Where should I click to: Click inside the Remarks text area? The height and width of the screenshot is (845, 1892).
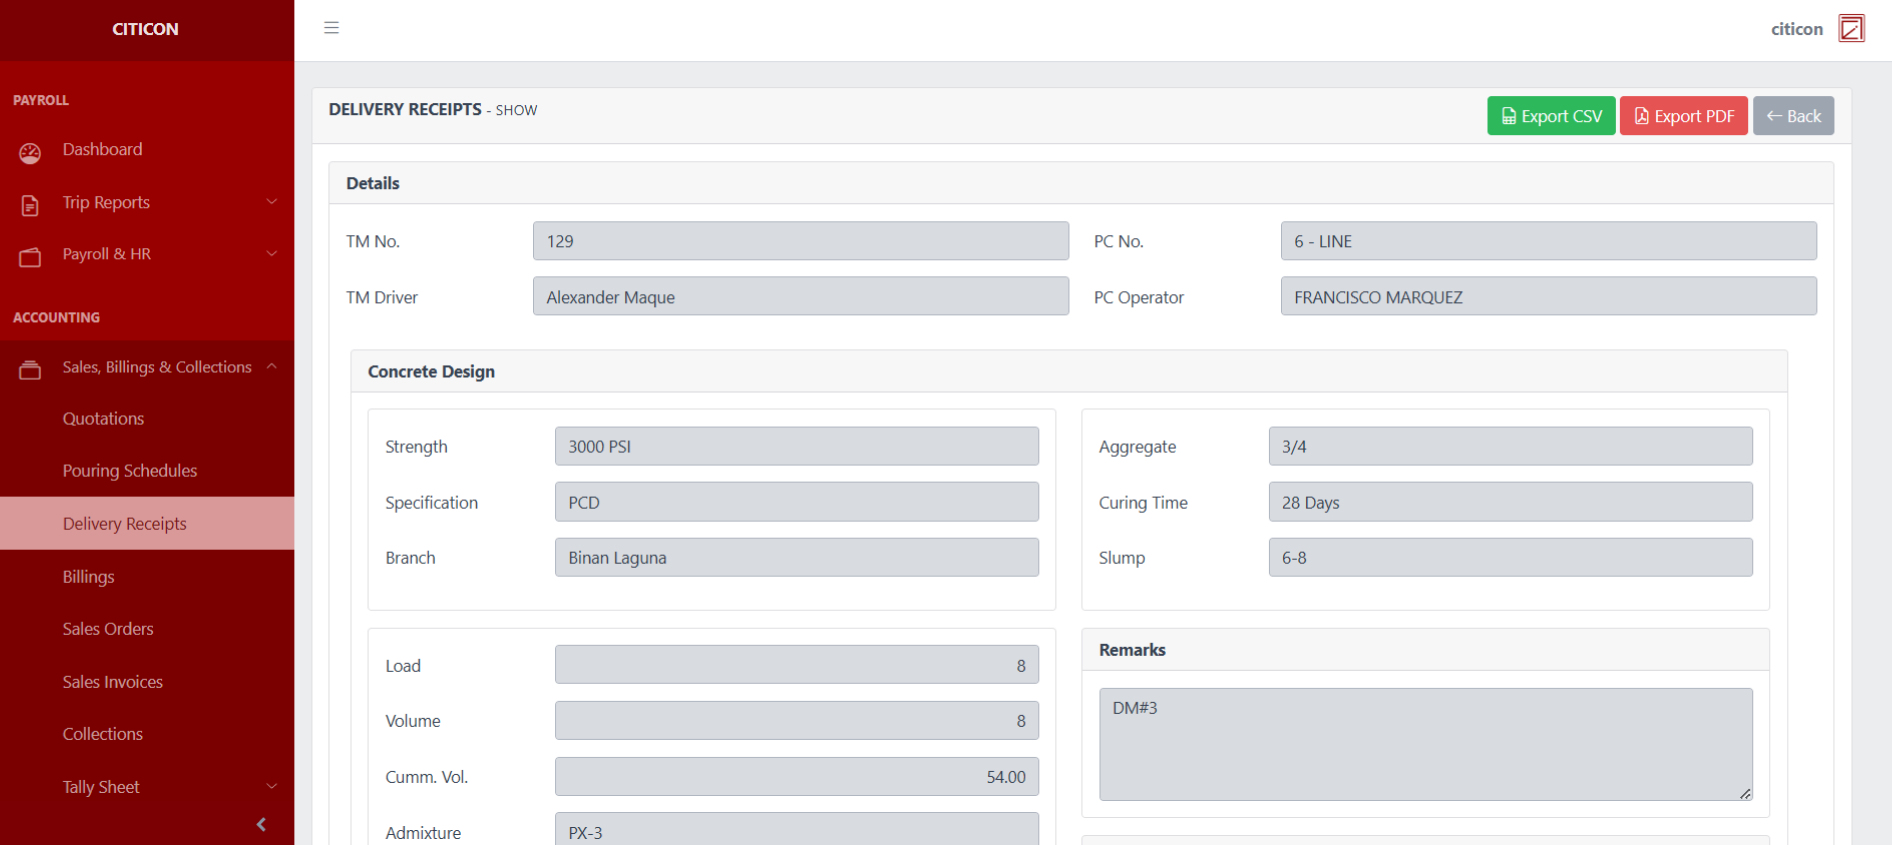pos(1425,744)
